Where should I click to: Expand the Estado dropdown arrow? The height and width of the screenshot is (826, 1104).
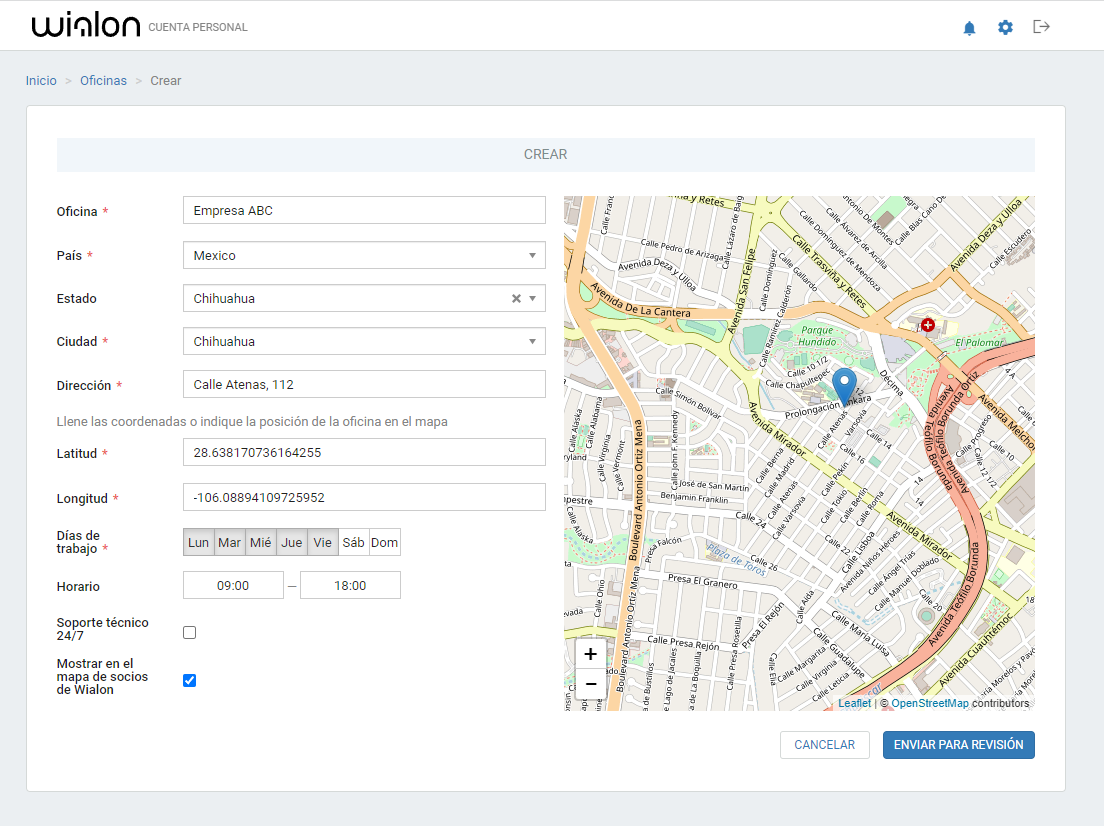(533, 299)
